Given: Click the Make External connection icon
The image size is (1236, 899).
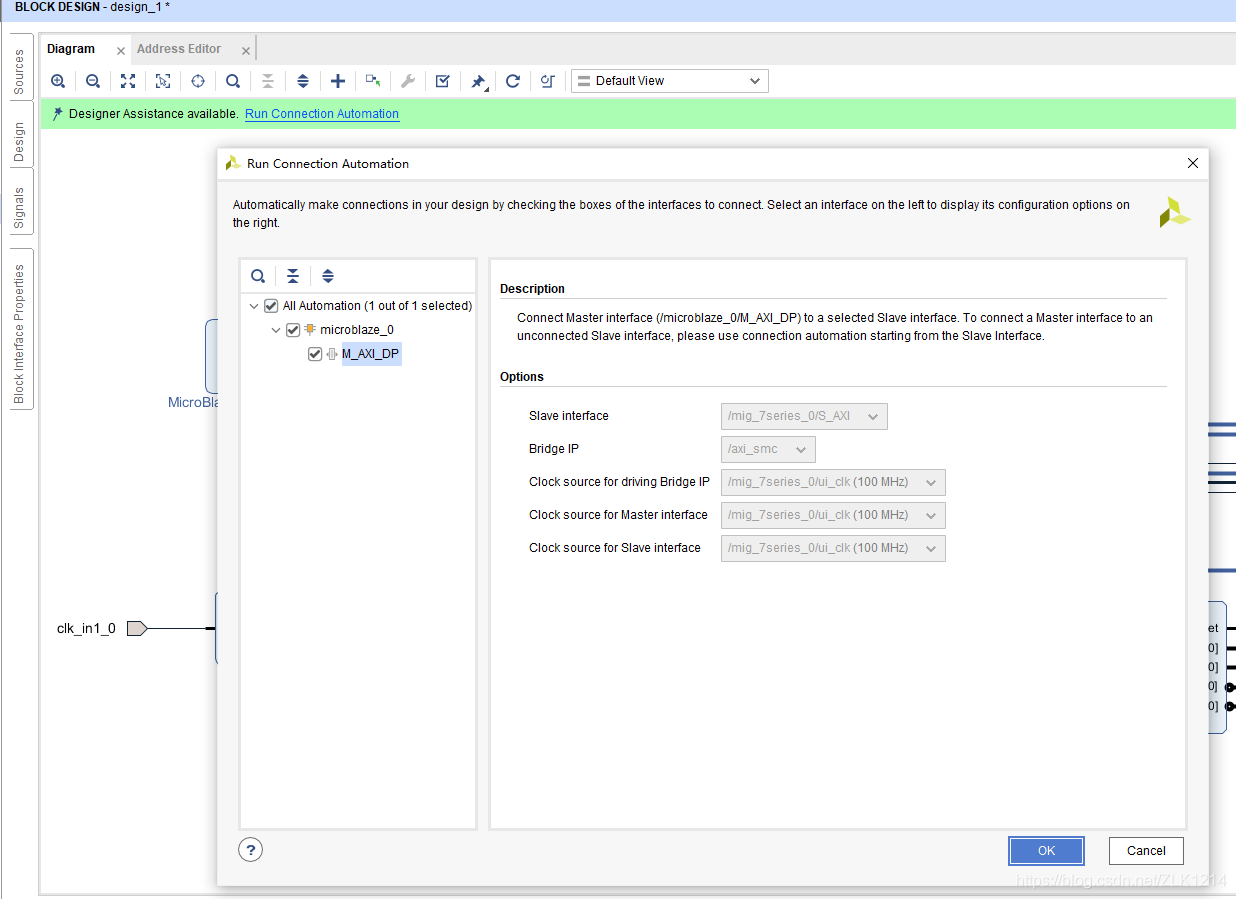Looking at the screenshot, I should pyautogui.click(x=373, y=81).
